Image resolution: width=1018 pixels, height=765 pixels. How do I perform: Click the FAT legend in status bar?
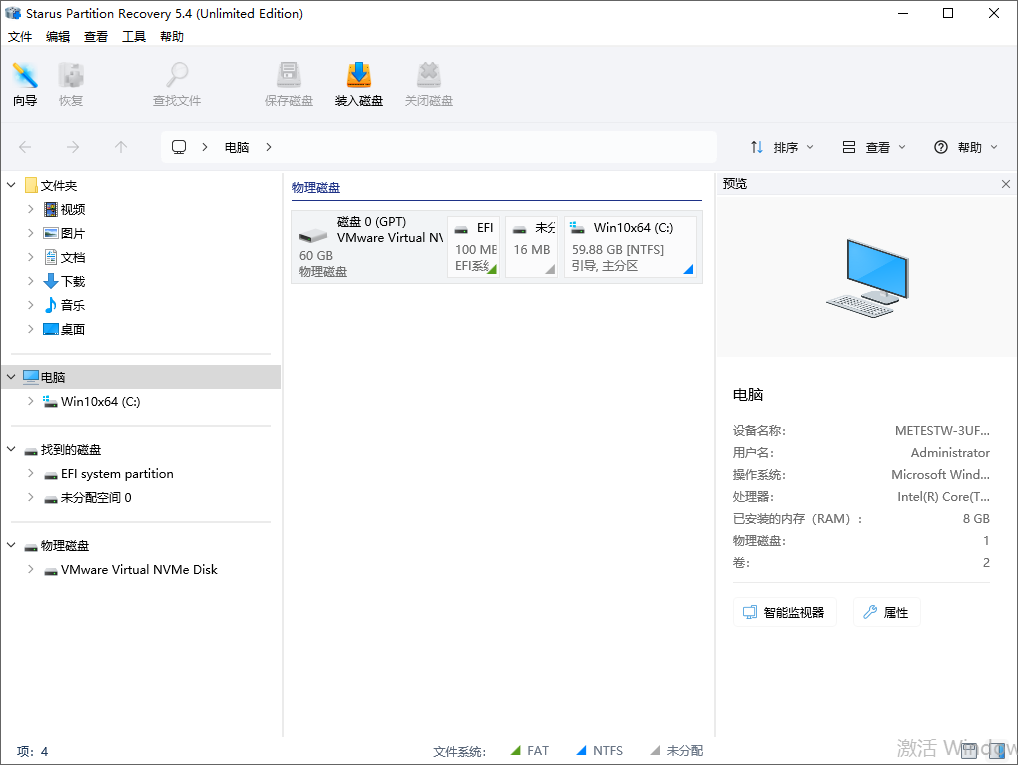point(530,751)
